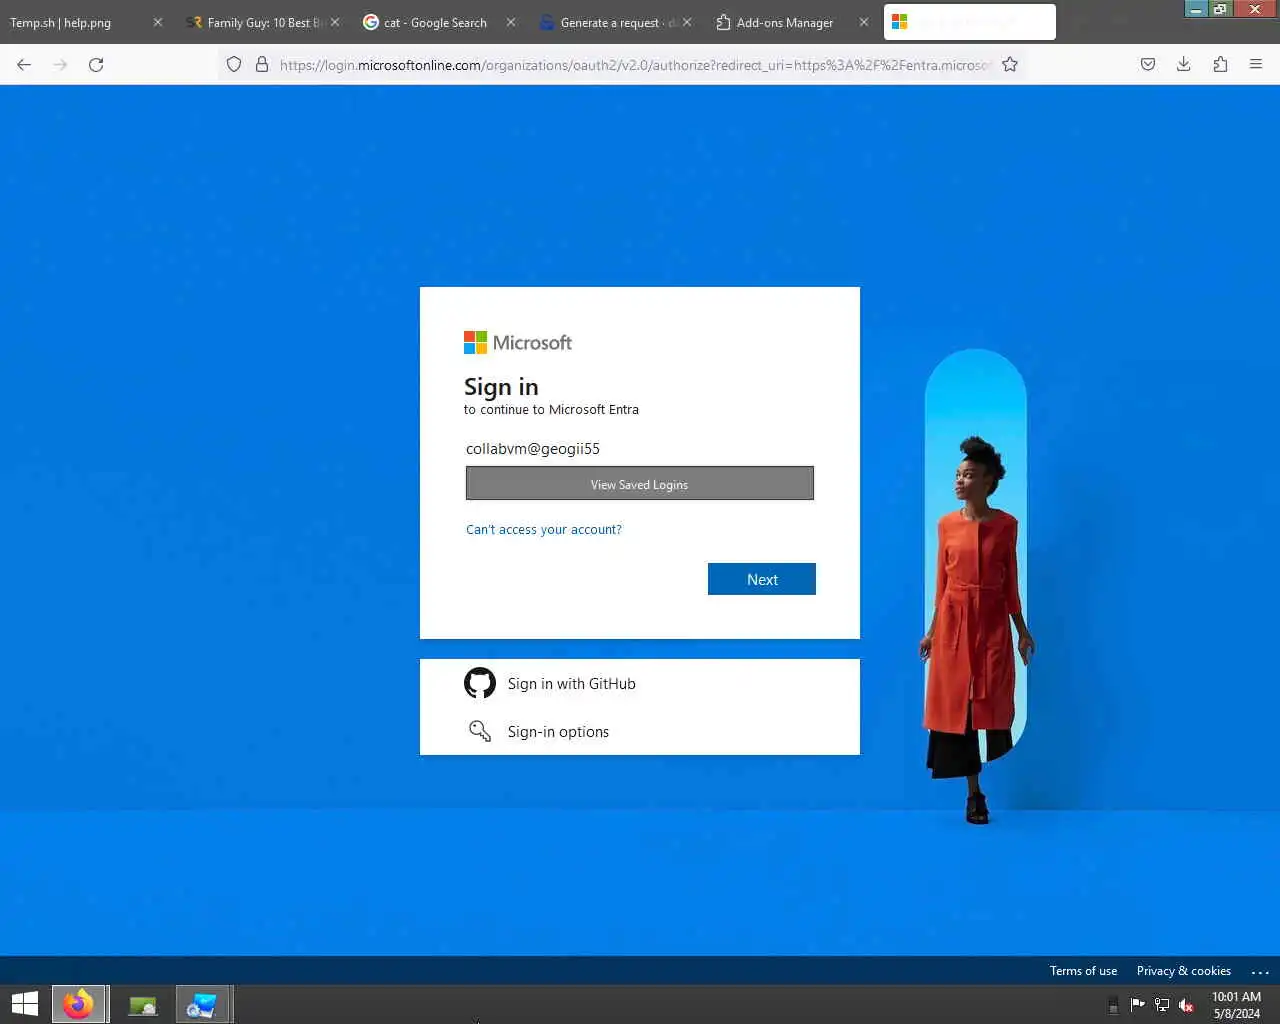Screen dimensions: 1280x1024
Task: Open Sign-in options
Action: click(x=640, y=731)
